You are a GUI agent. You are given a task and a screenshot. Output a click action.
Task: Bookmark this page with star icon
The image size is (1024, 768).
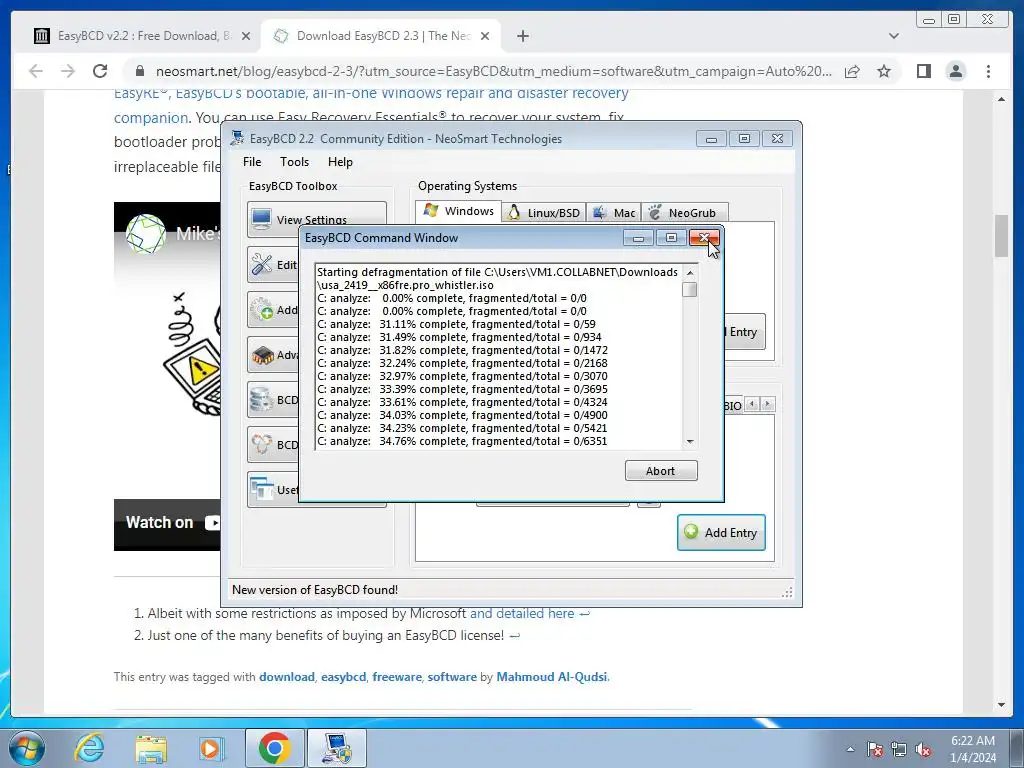point(884,71)
